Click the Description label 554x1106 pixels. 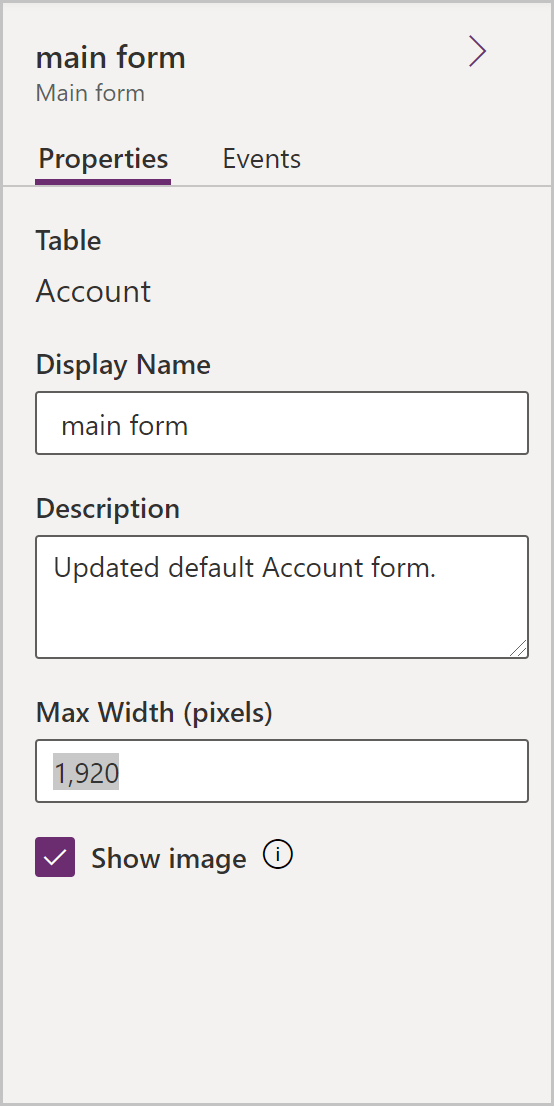[108, 509]
